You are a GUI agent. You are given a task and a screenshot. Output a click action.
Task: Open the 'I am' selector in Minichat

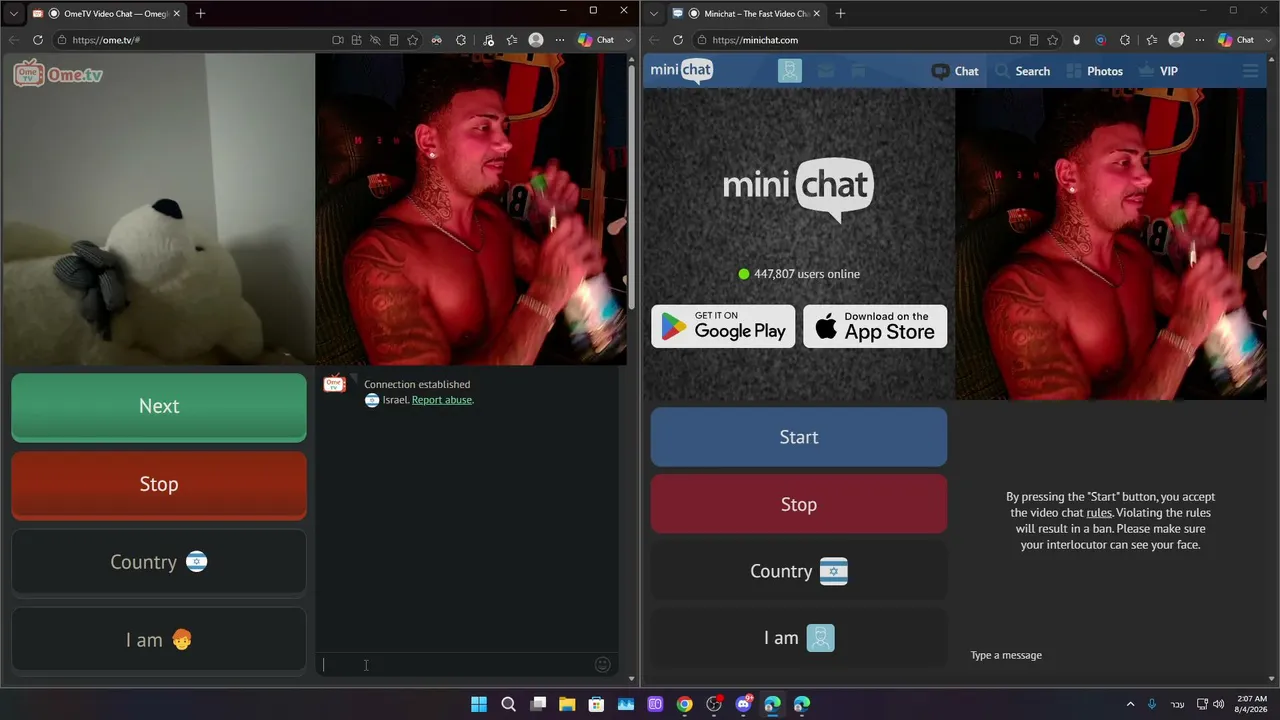pos(799,638)
